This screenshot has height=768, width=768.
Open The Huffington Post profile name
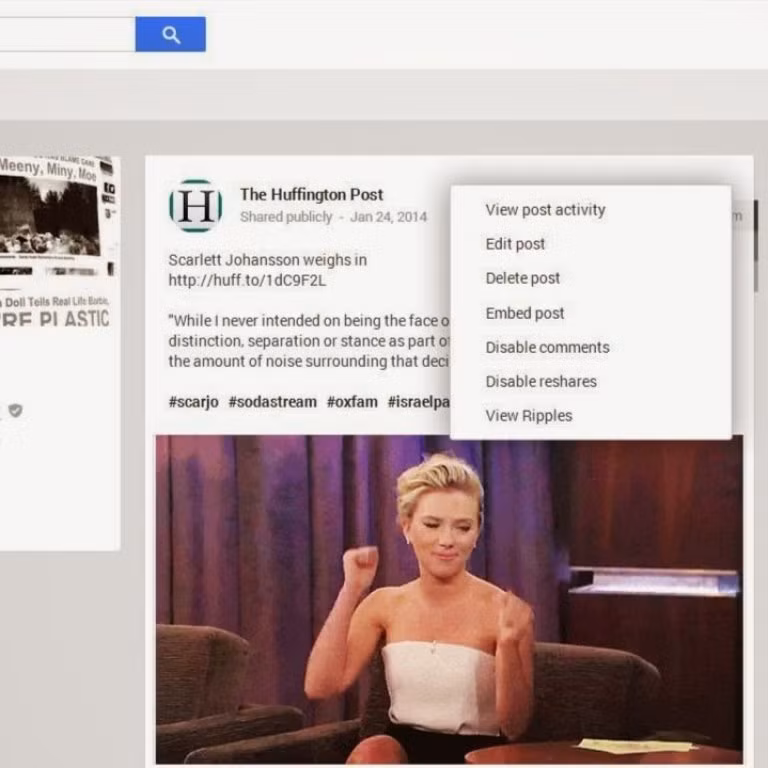pyautogui.click(x=311, y=194)
